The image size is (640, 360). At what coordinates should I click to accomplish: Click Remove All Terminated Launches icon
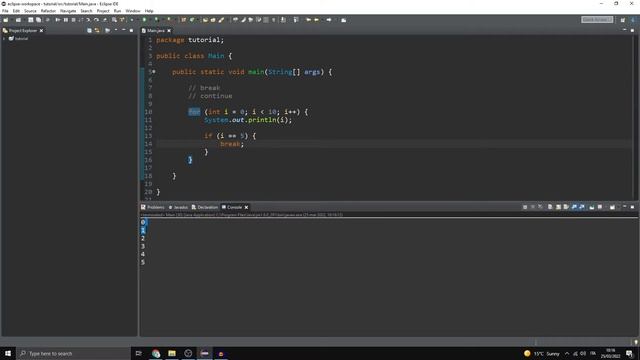(541, 207)
